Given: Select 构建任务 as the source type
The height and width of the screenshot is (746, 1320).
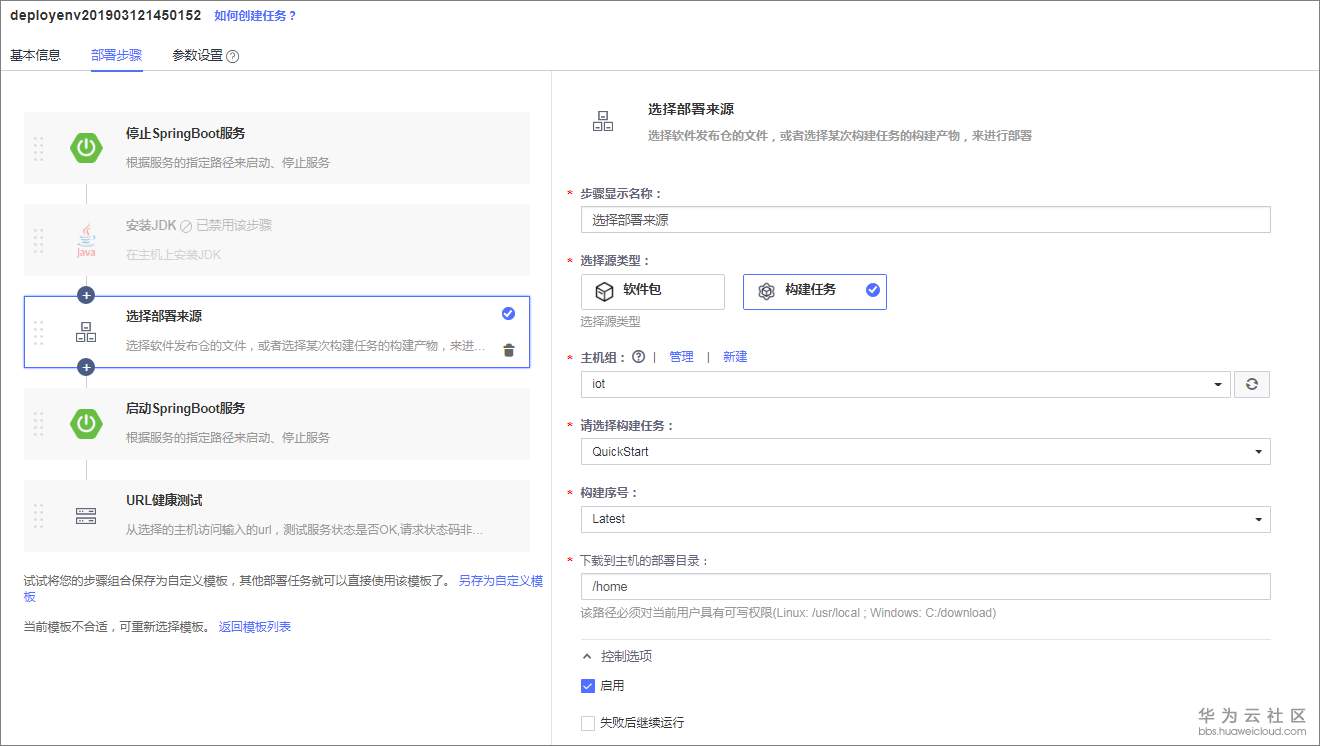Looking at the screenshot, I should coord(815,291).
